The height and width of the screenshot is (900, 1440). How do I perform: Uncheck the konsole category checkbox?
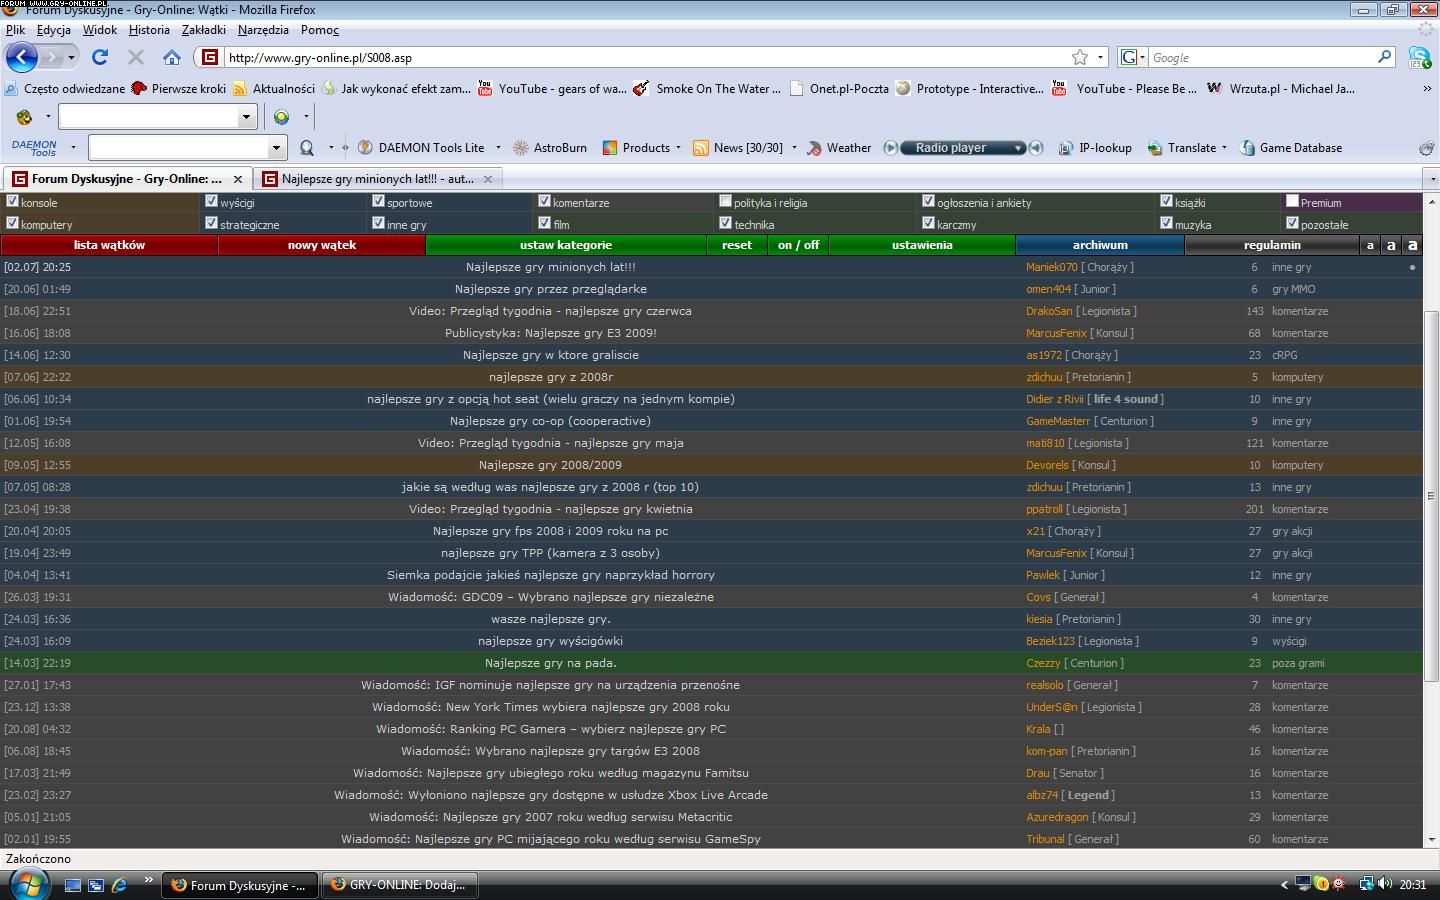(12, 201)
